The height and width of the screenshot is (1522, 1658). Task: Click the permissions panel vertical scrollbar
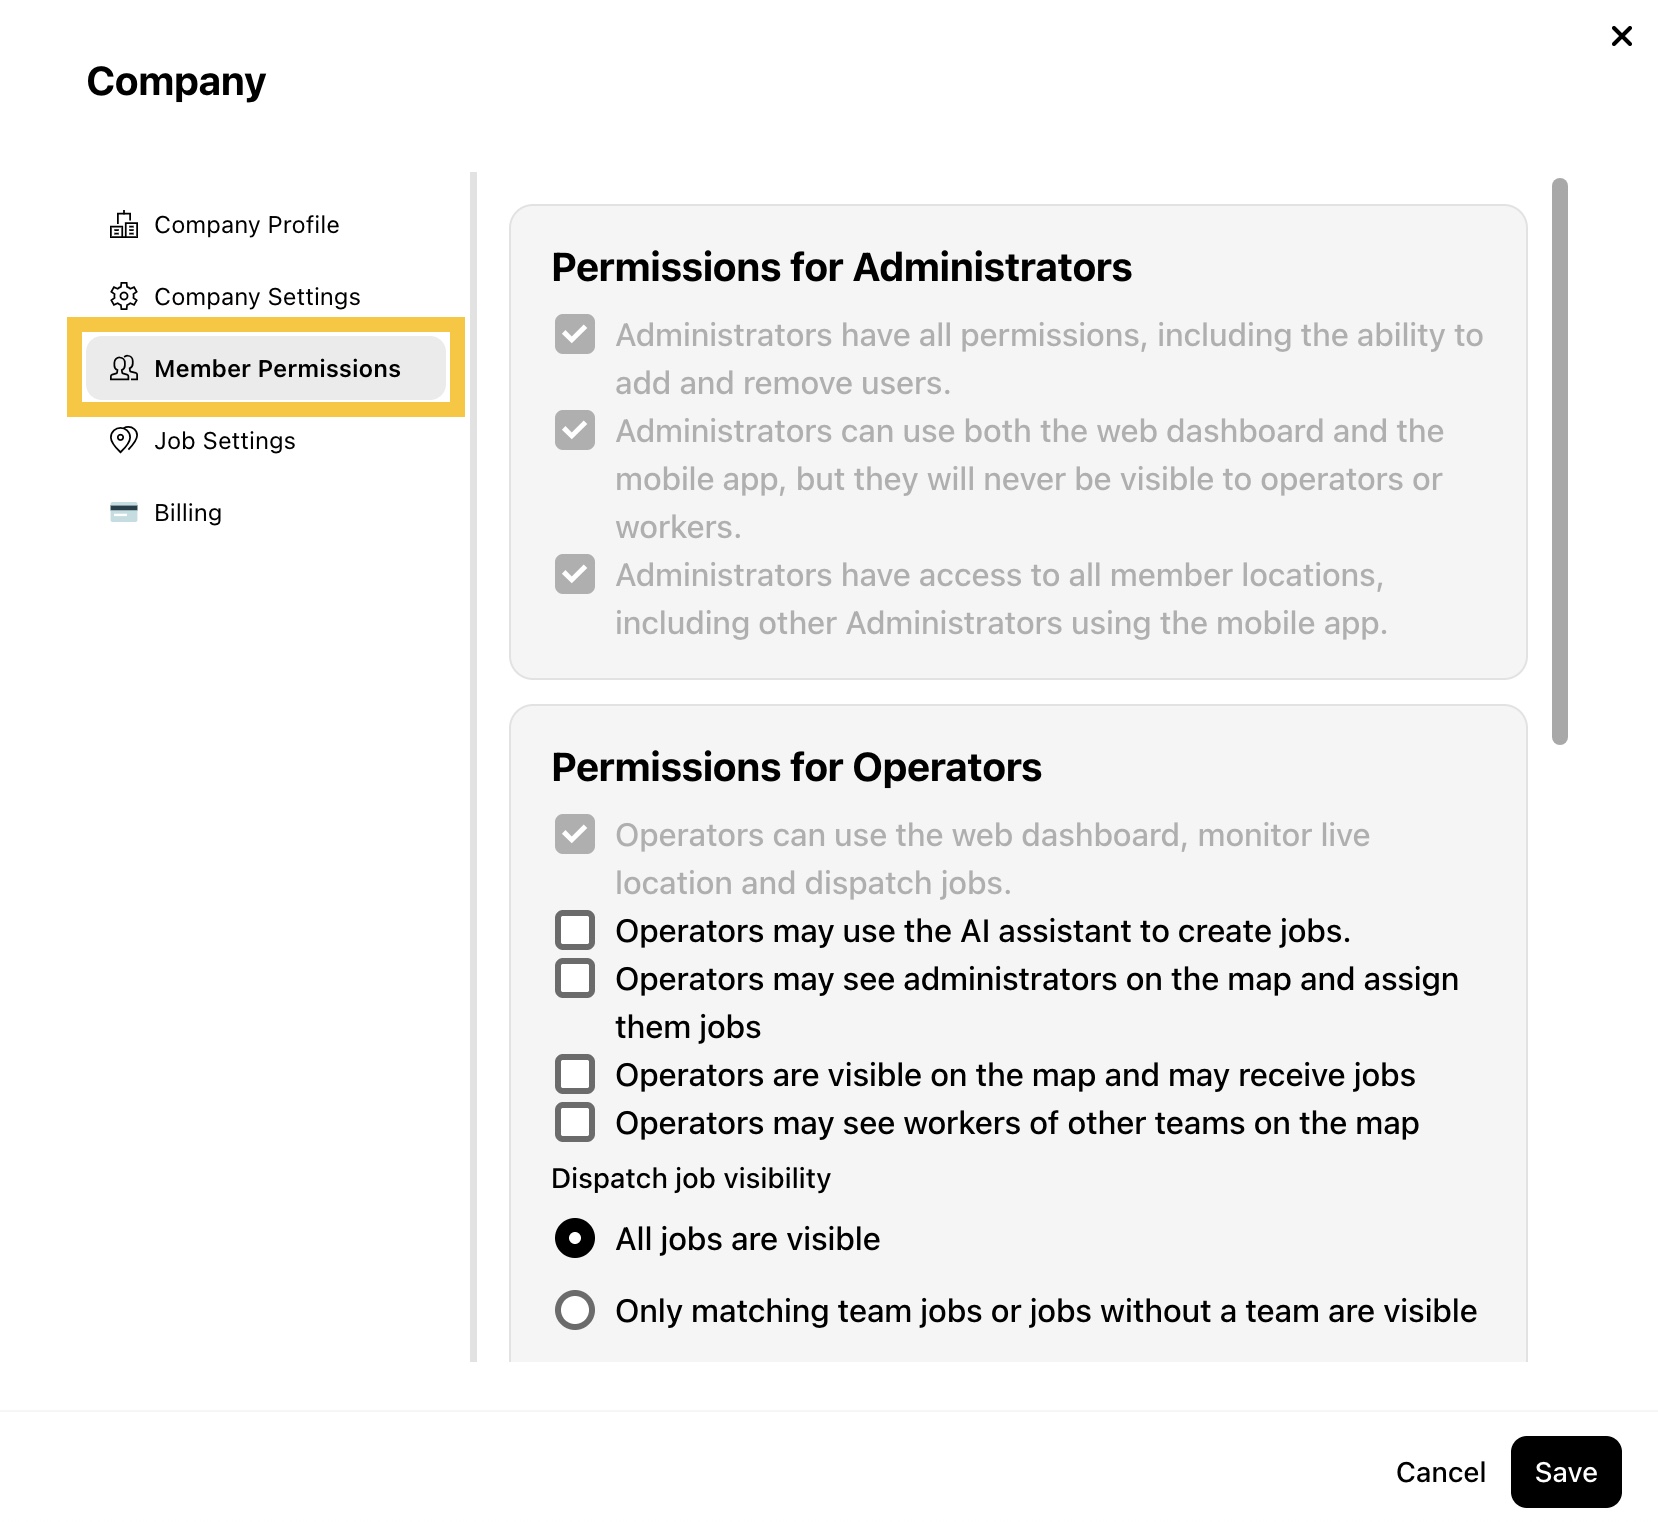coord(1560,461)
